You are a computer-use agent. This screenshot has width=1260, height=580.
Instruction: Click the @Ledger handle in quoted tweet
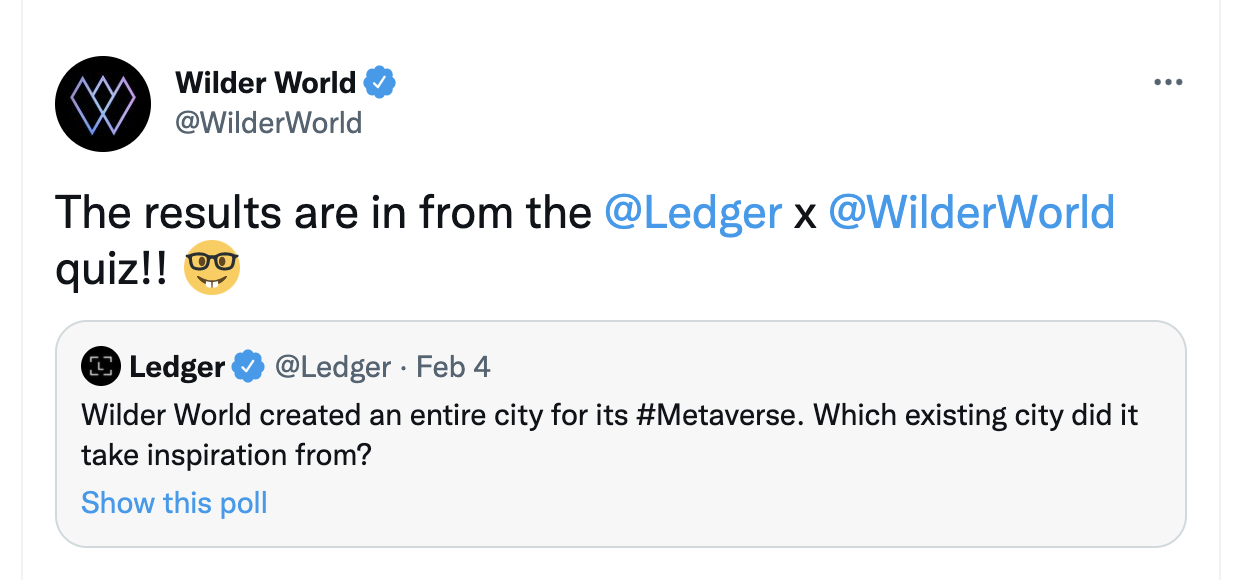pyautogui.click(x=332, y=367)
